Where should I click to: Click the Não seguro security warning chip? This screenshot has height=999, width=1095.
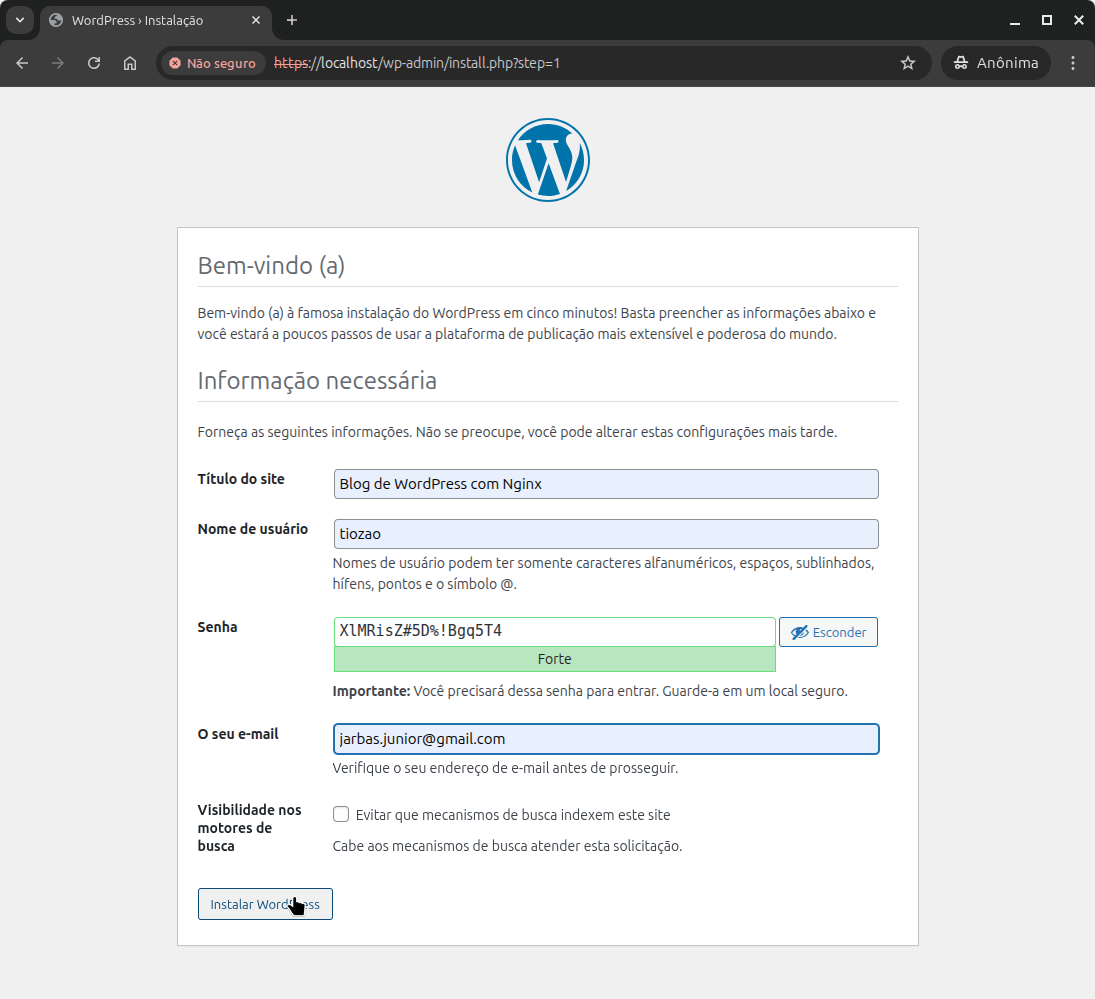click(213, 63)
